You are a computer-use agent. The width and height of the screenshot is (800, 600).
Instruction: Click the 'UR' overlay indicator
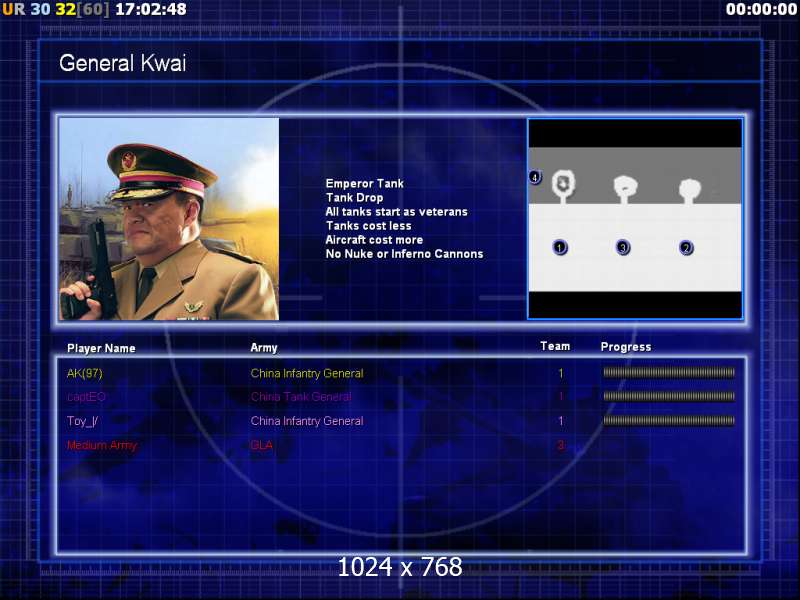[x=14, y=9]
